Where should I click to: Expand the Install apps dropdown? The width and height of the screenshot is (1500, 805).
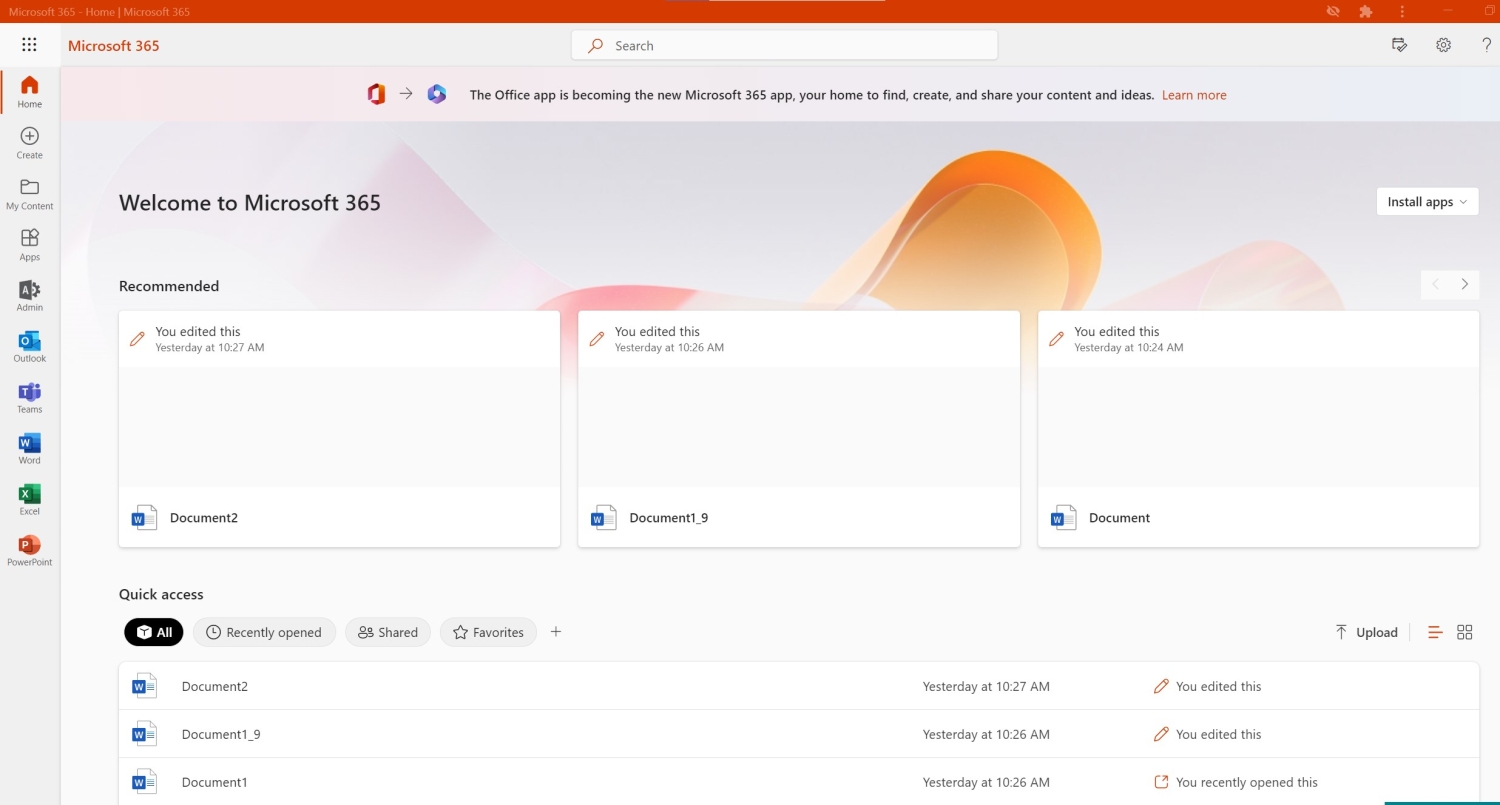coord(1427,202)
